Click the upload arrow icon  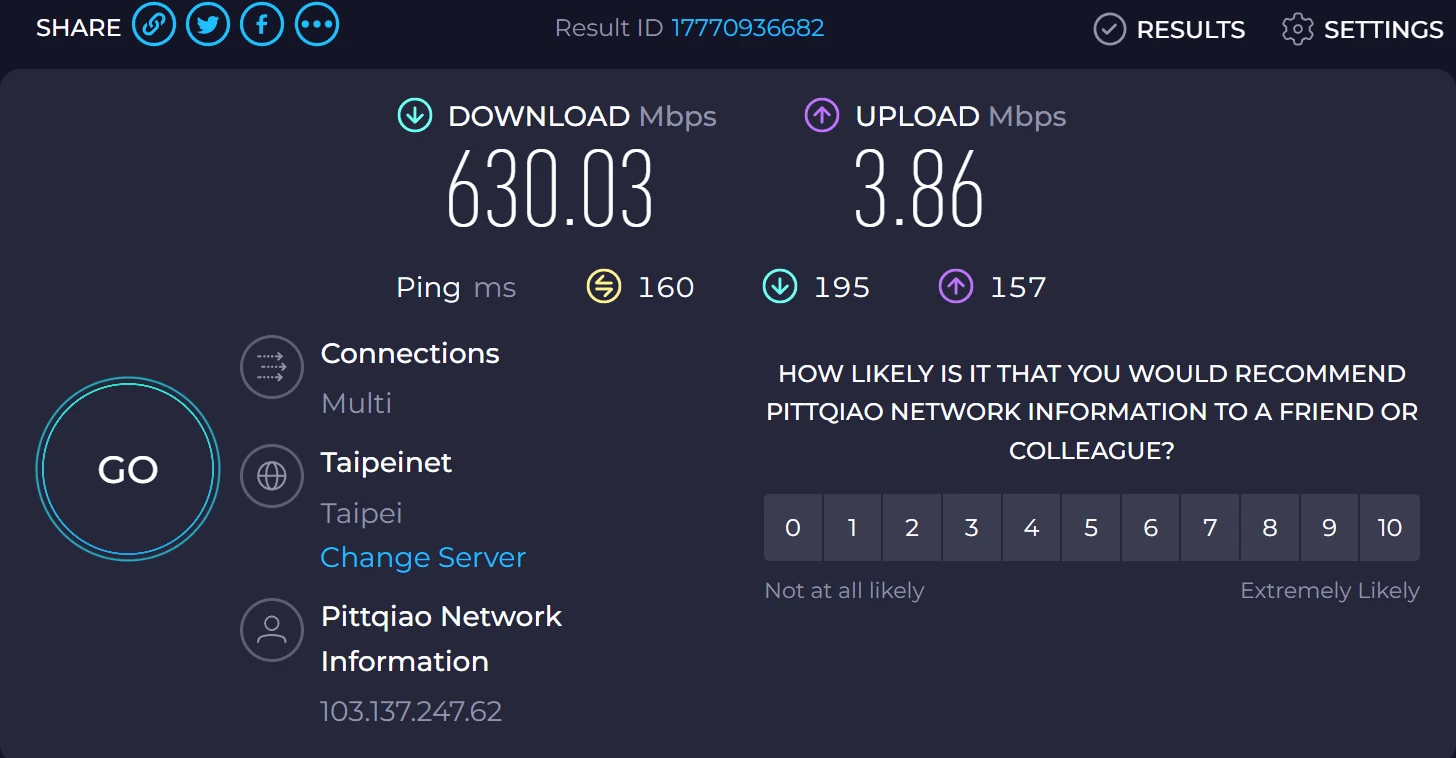click(822, 116)
